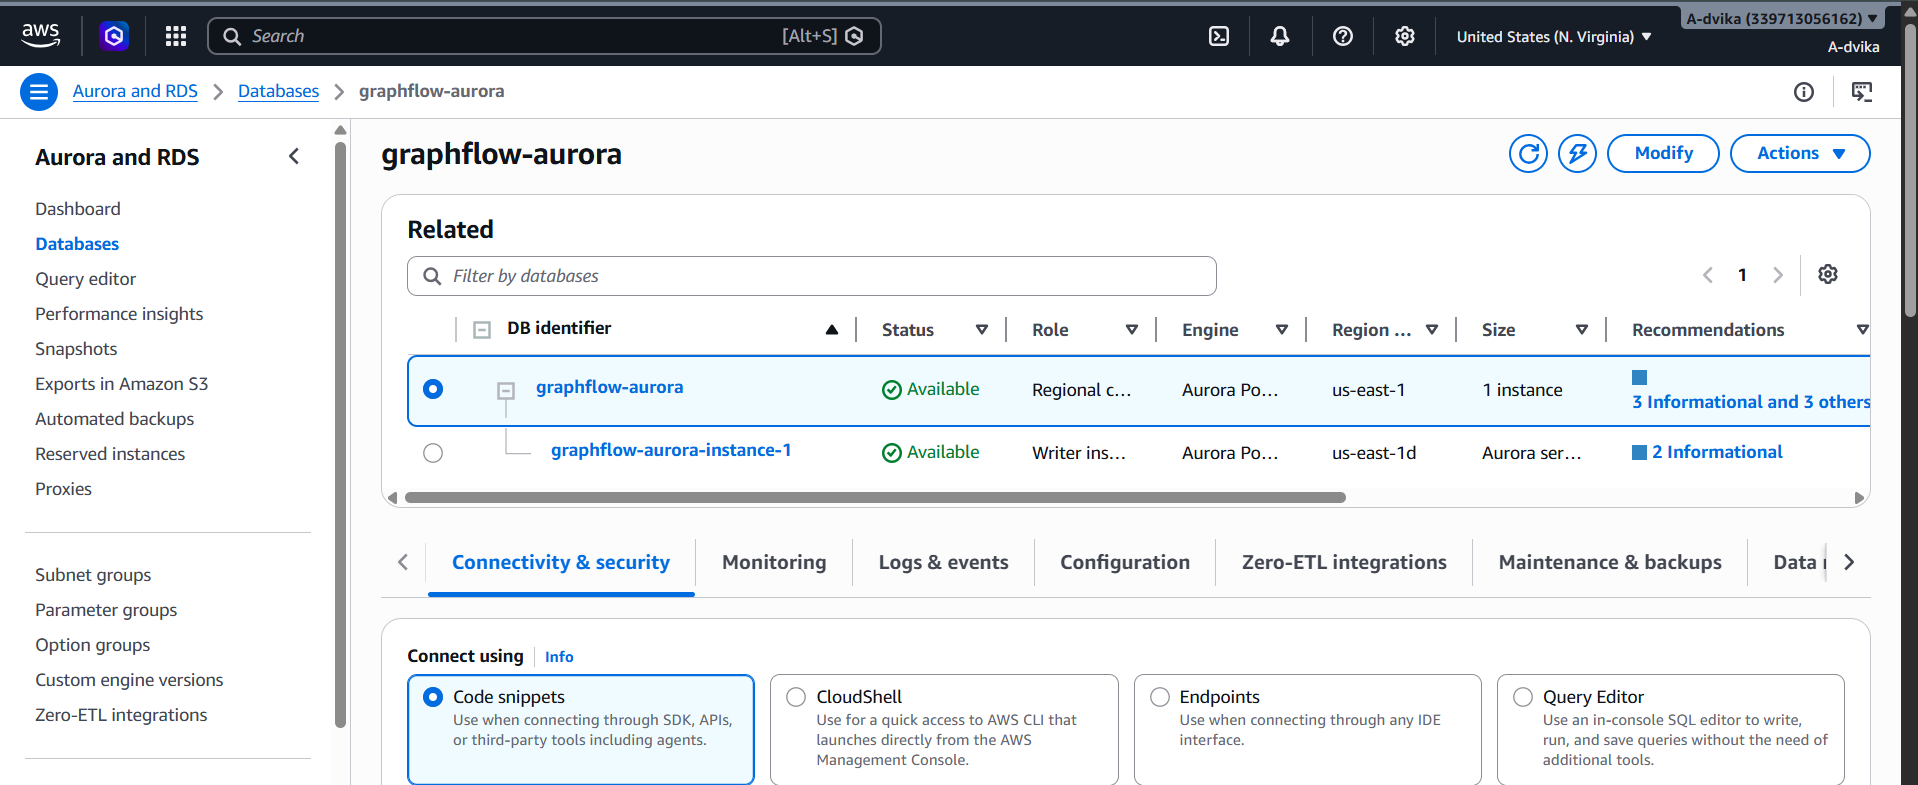Switch to the Logs & events tab
The height and width of the screenshot is (785, 1918).
pos(943,563)
